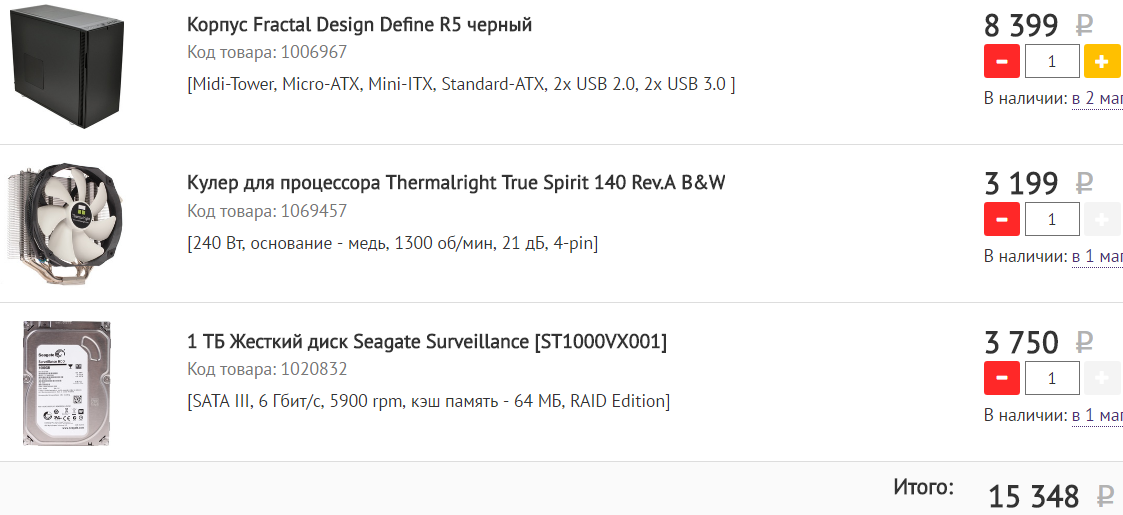The width and height of the screenshot is (1123, 515).
Task: Open Seagate Surveillance ST1000VX001 product link
Action: coord(426,342)
